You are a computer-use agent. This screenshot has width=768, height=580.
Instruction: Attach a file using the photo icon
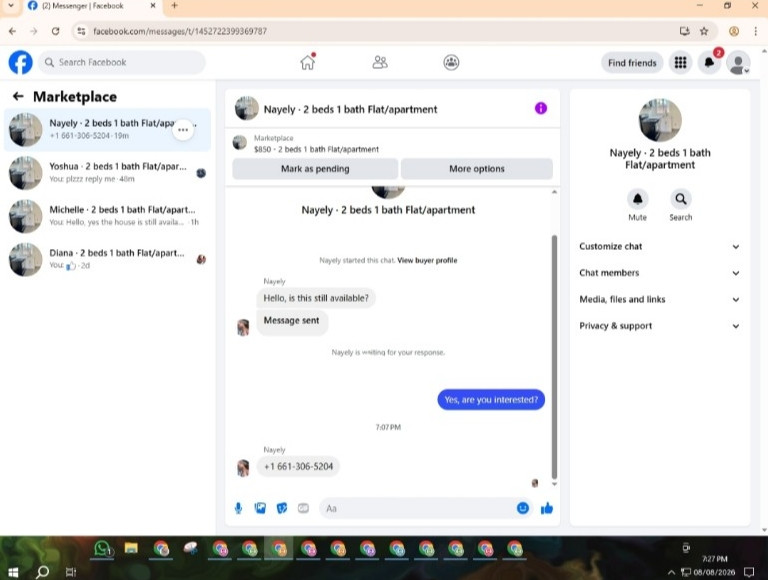coord(260,508)
